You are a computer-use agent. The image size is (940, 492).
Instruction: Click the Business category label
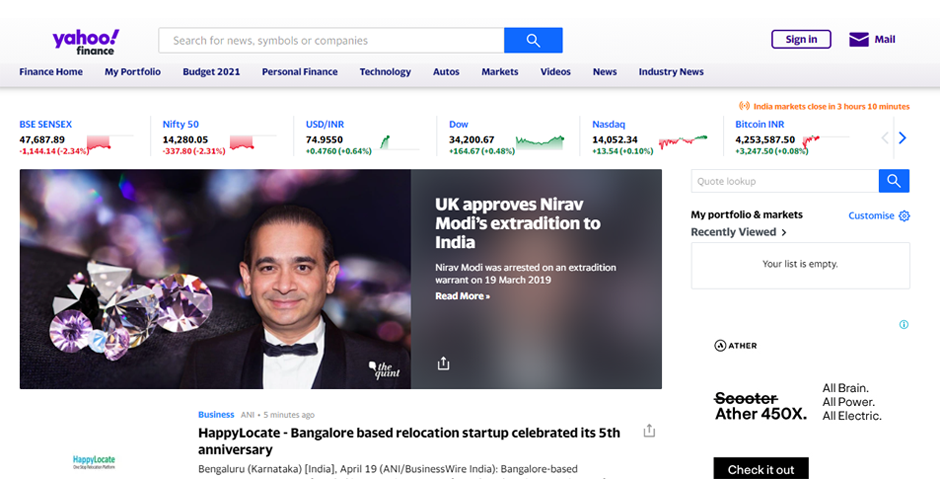point(216,415)
